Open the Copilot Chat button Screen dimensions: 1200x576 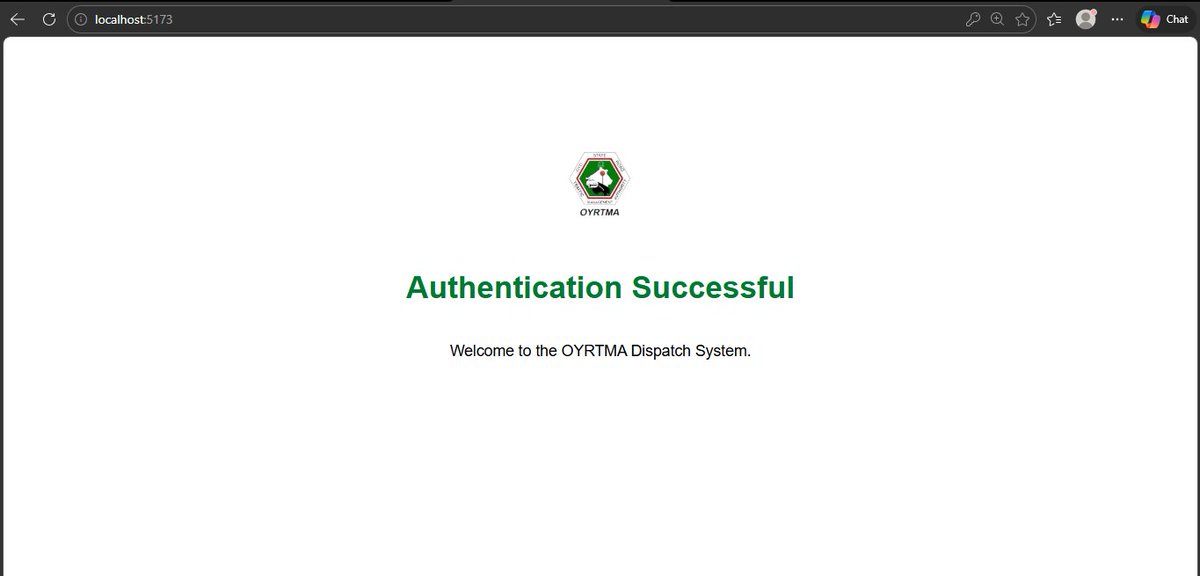point(1167,19)
